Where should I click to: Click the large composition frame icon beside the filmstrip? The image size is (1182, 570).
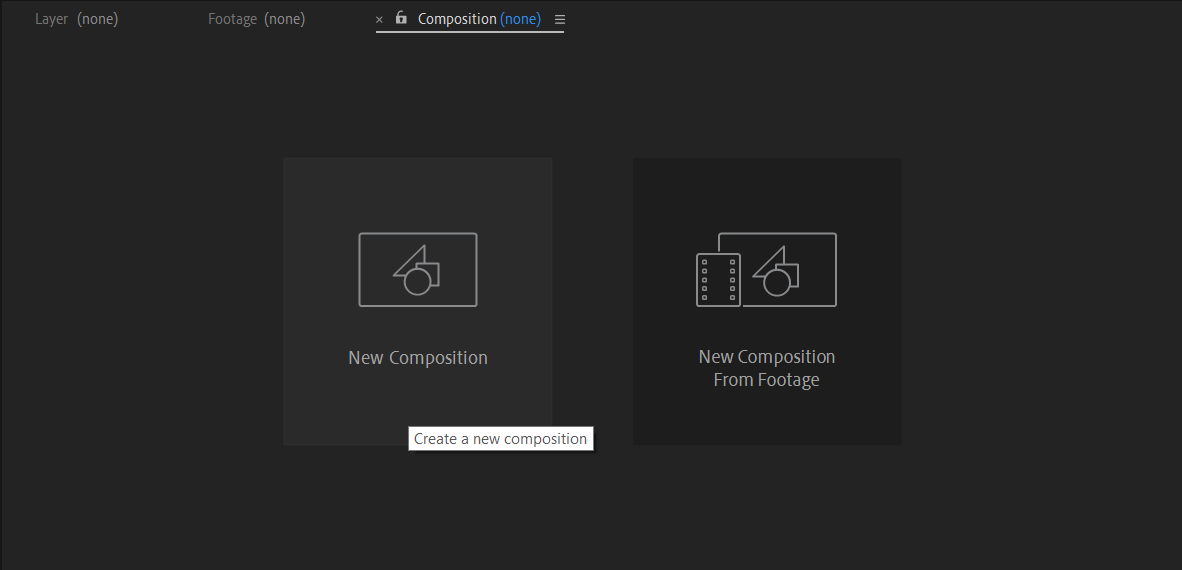pos(789,269)
